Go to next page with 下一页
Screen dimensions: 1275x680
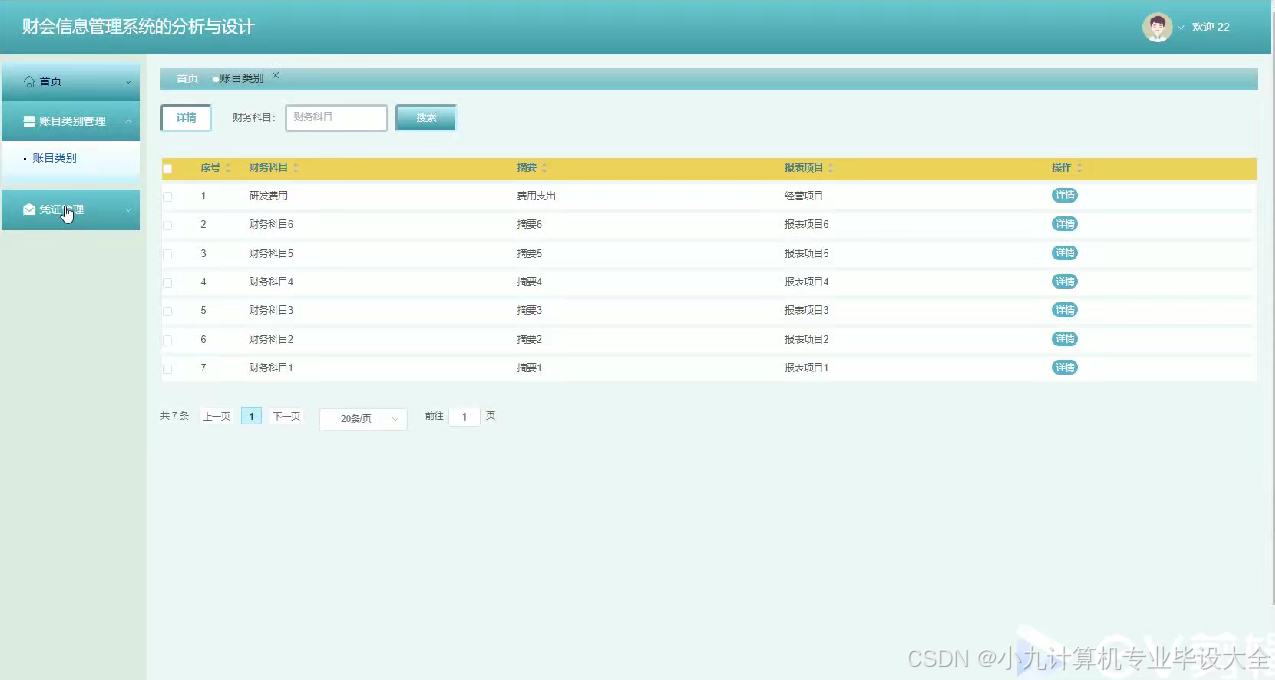(x=286, y=416)
